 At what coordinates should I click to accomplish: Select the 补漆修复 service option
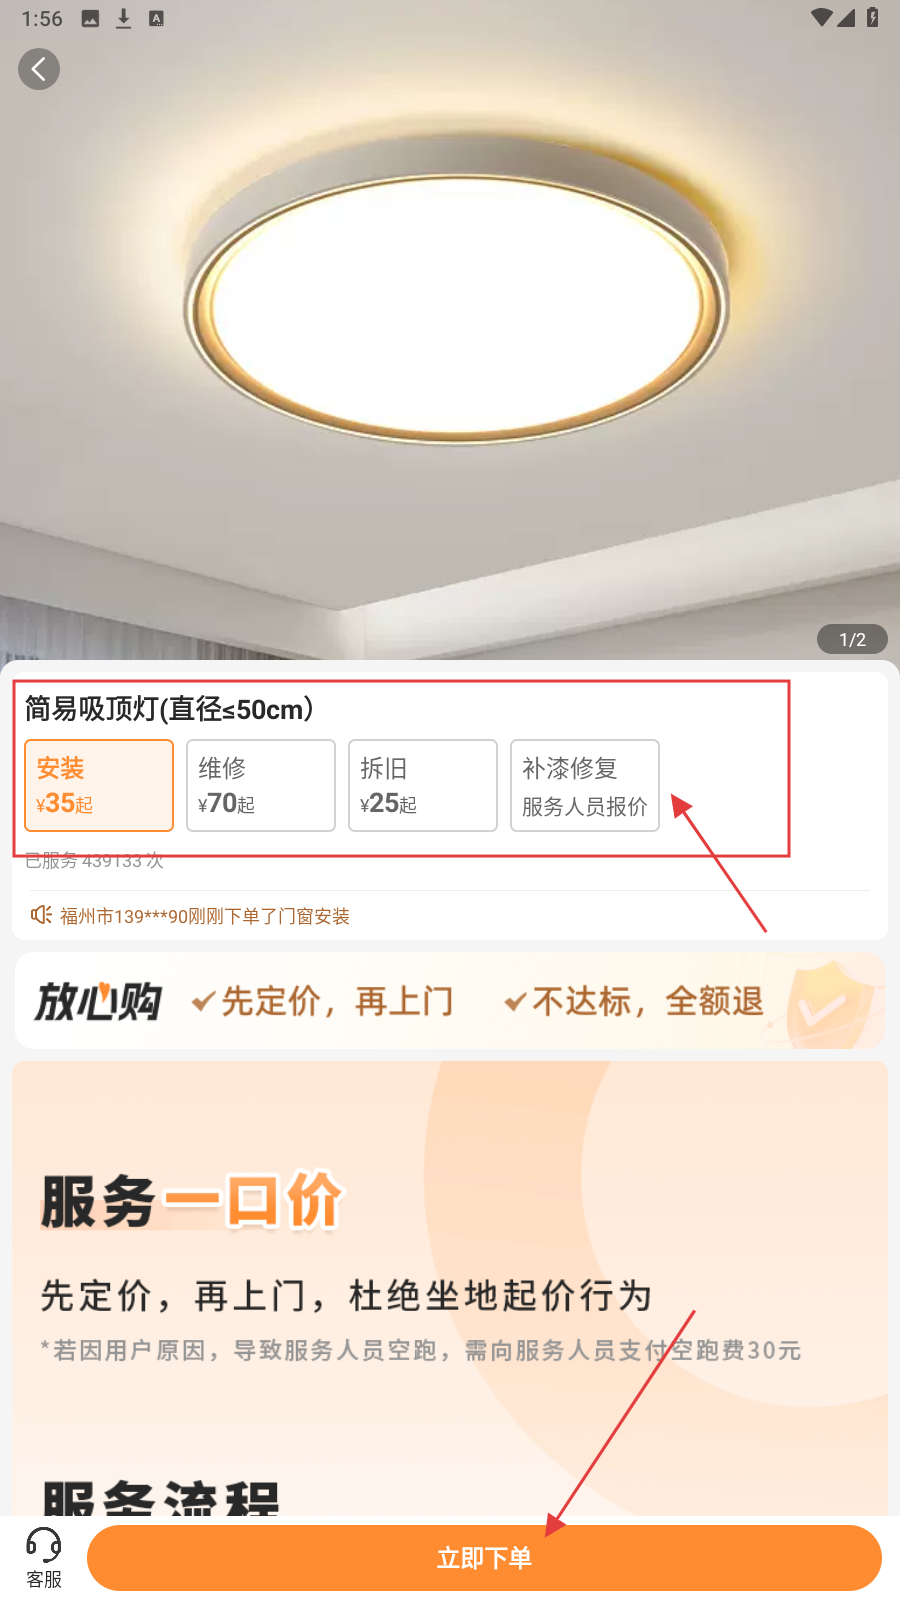[x=585, y=785]
